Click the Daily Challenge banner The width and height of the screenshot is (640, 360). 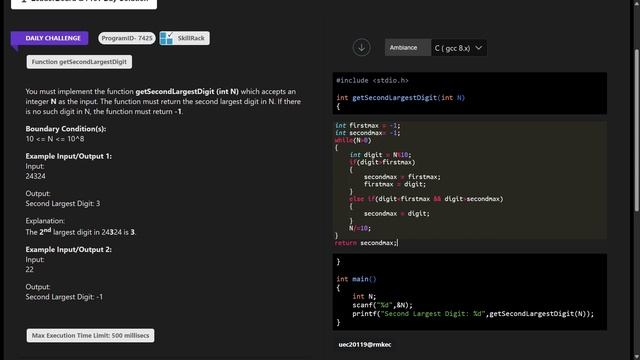tap(50, 38)
